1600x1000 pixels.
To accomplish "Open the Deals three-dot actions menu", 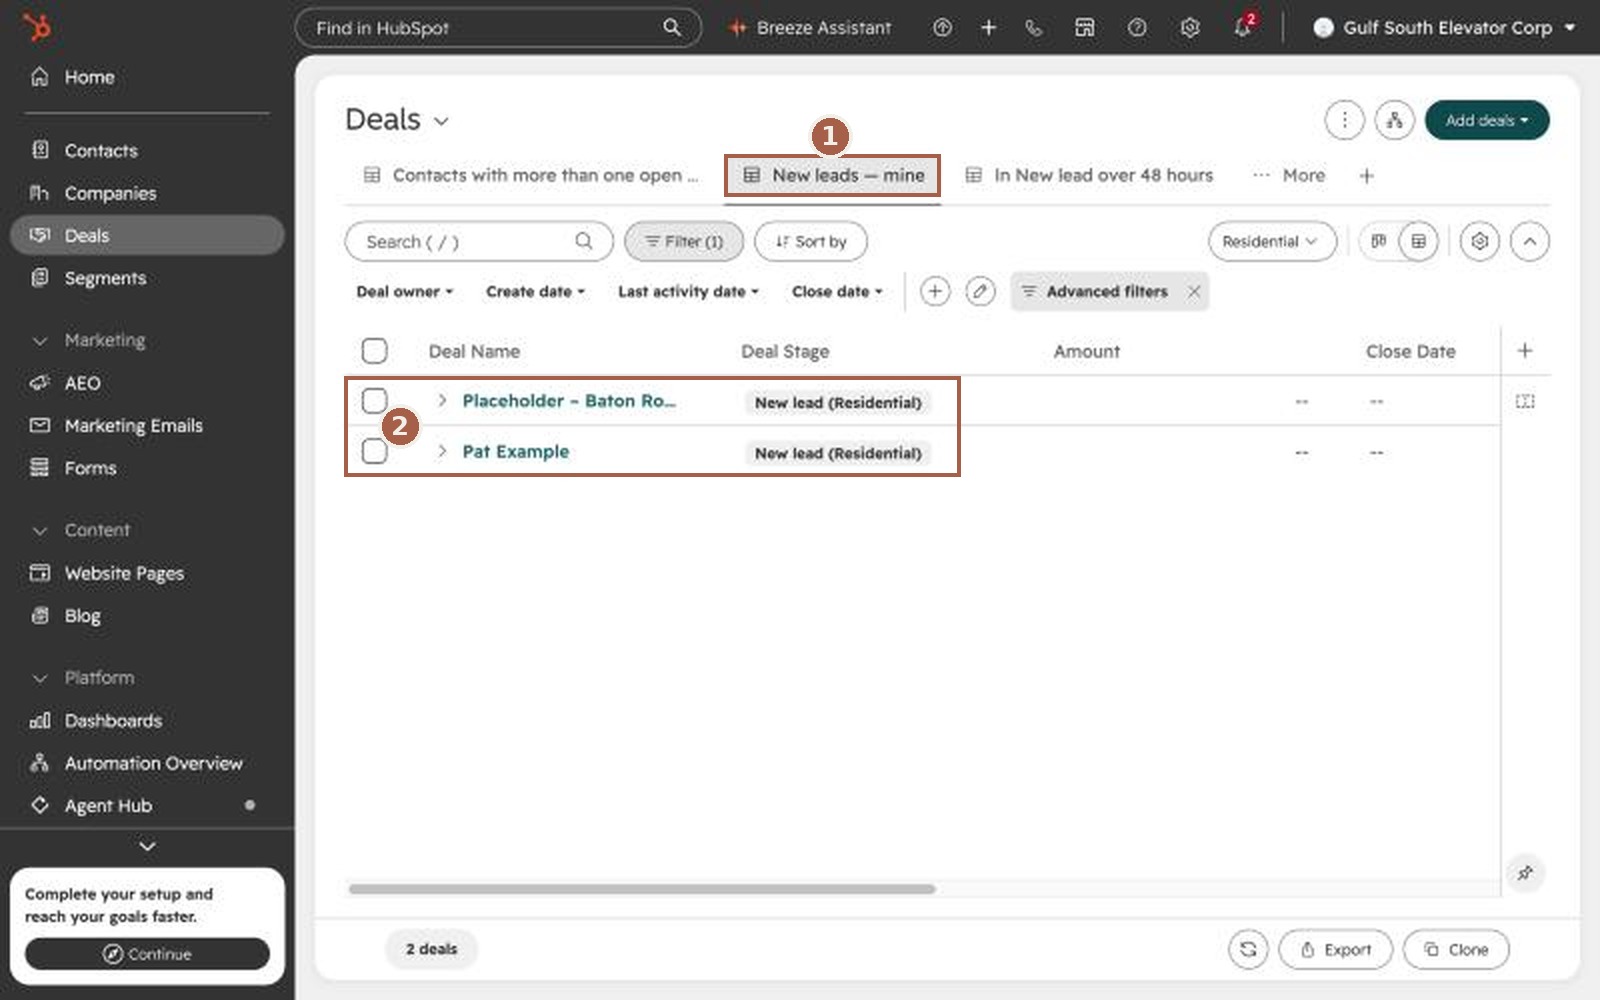I will click(1344, 121).
